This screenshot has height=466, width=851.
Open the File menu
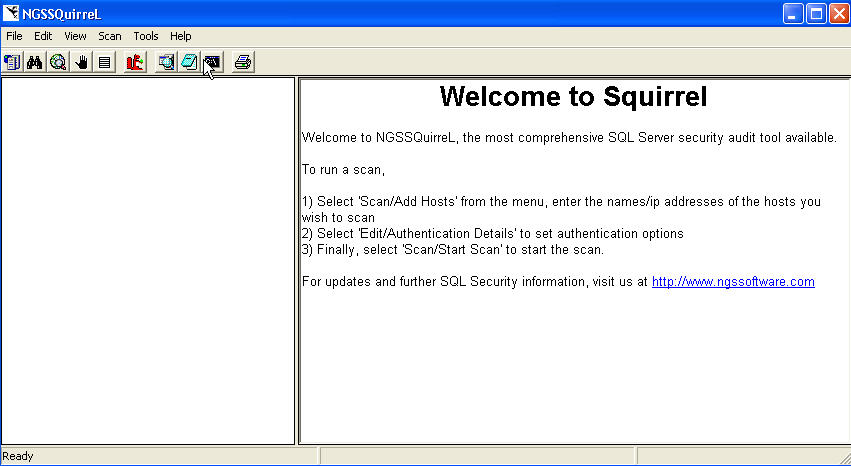(15, 36)
